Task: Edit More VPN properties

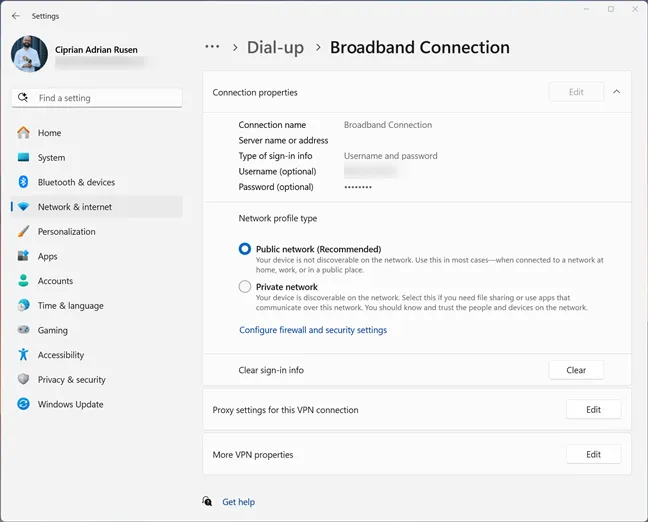Action: (x=593, y=454)
